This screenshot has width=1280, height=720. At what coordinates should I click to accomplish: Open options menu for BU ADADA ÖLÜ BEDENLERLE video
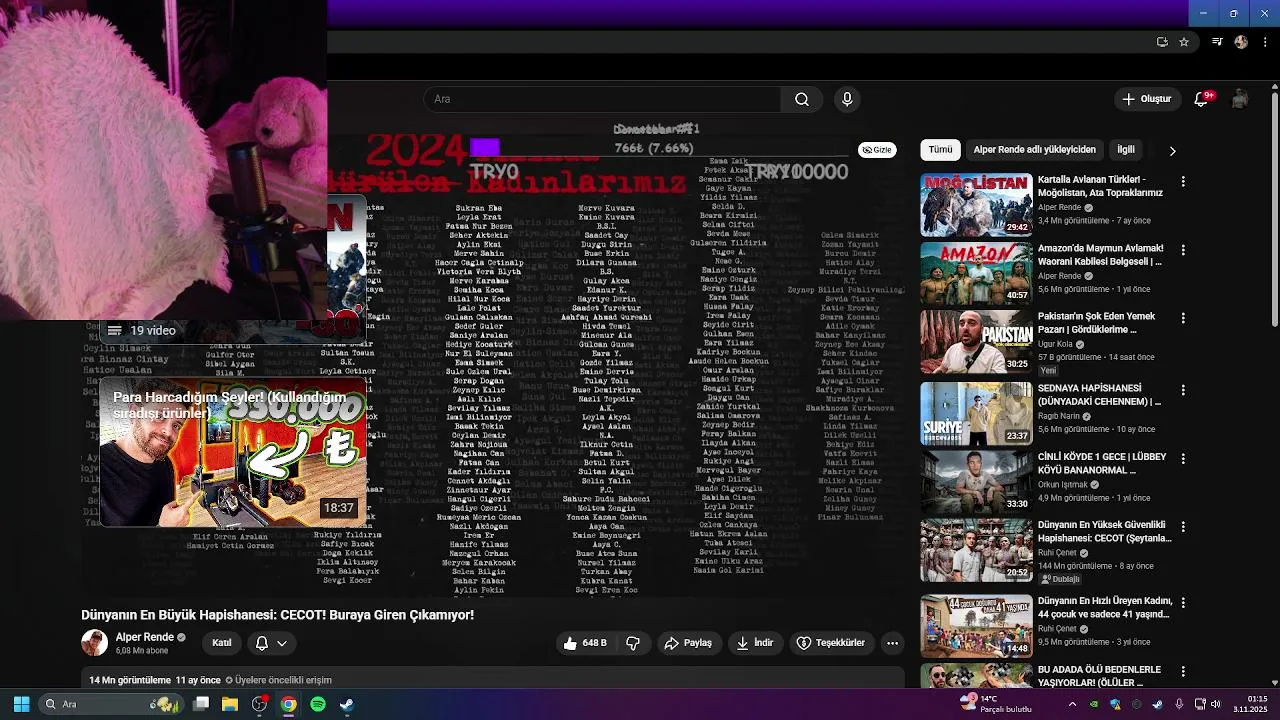(1183, 671)
